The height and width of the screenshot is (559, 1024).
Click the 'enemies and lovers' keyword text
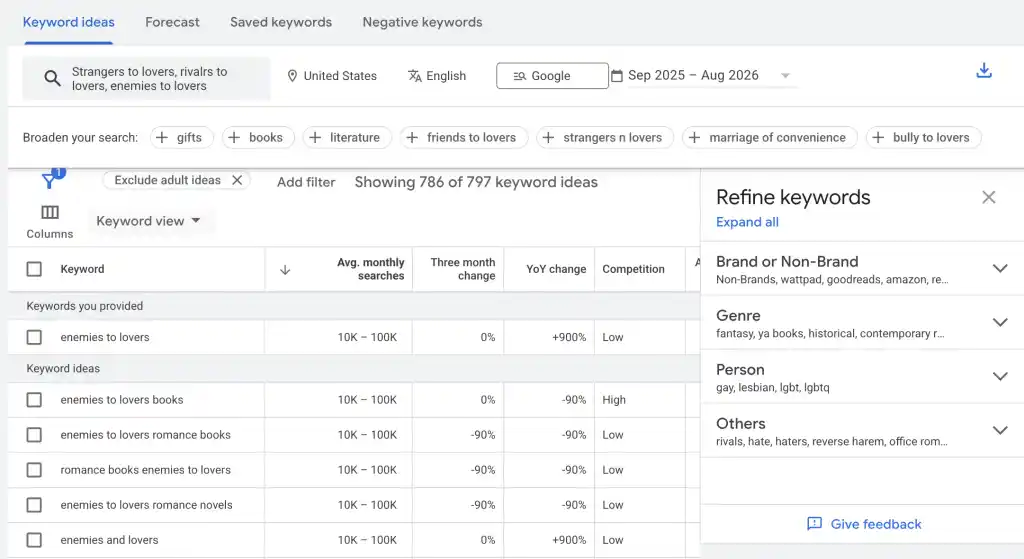point(109,540)
